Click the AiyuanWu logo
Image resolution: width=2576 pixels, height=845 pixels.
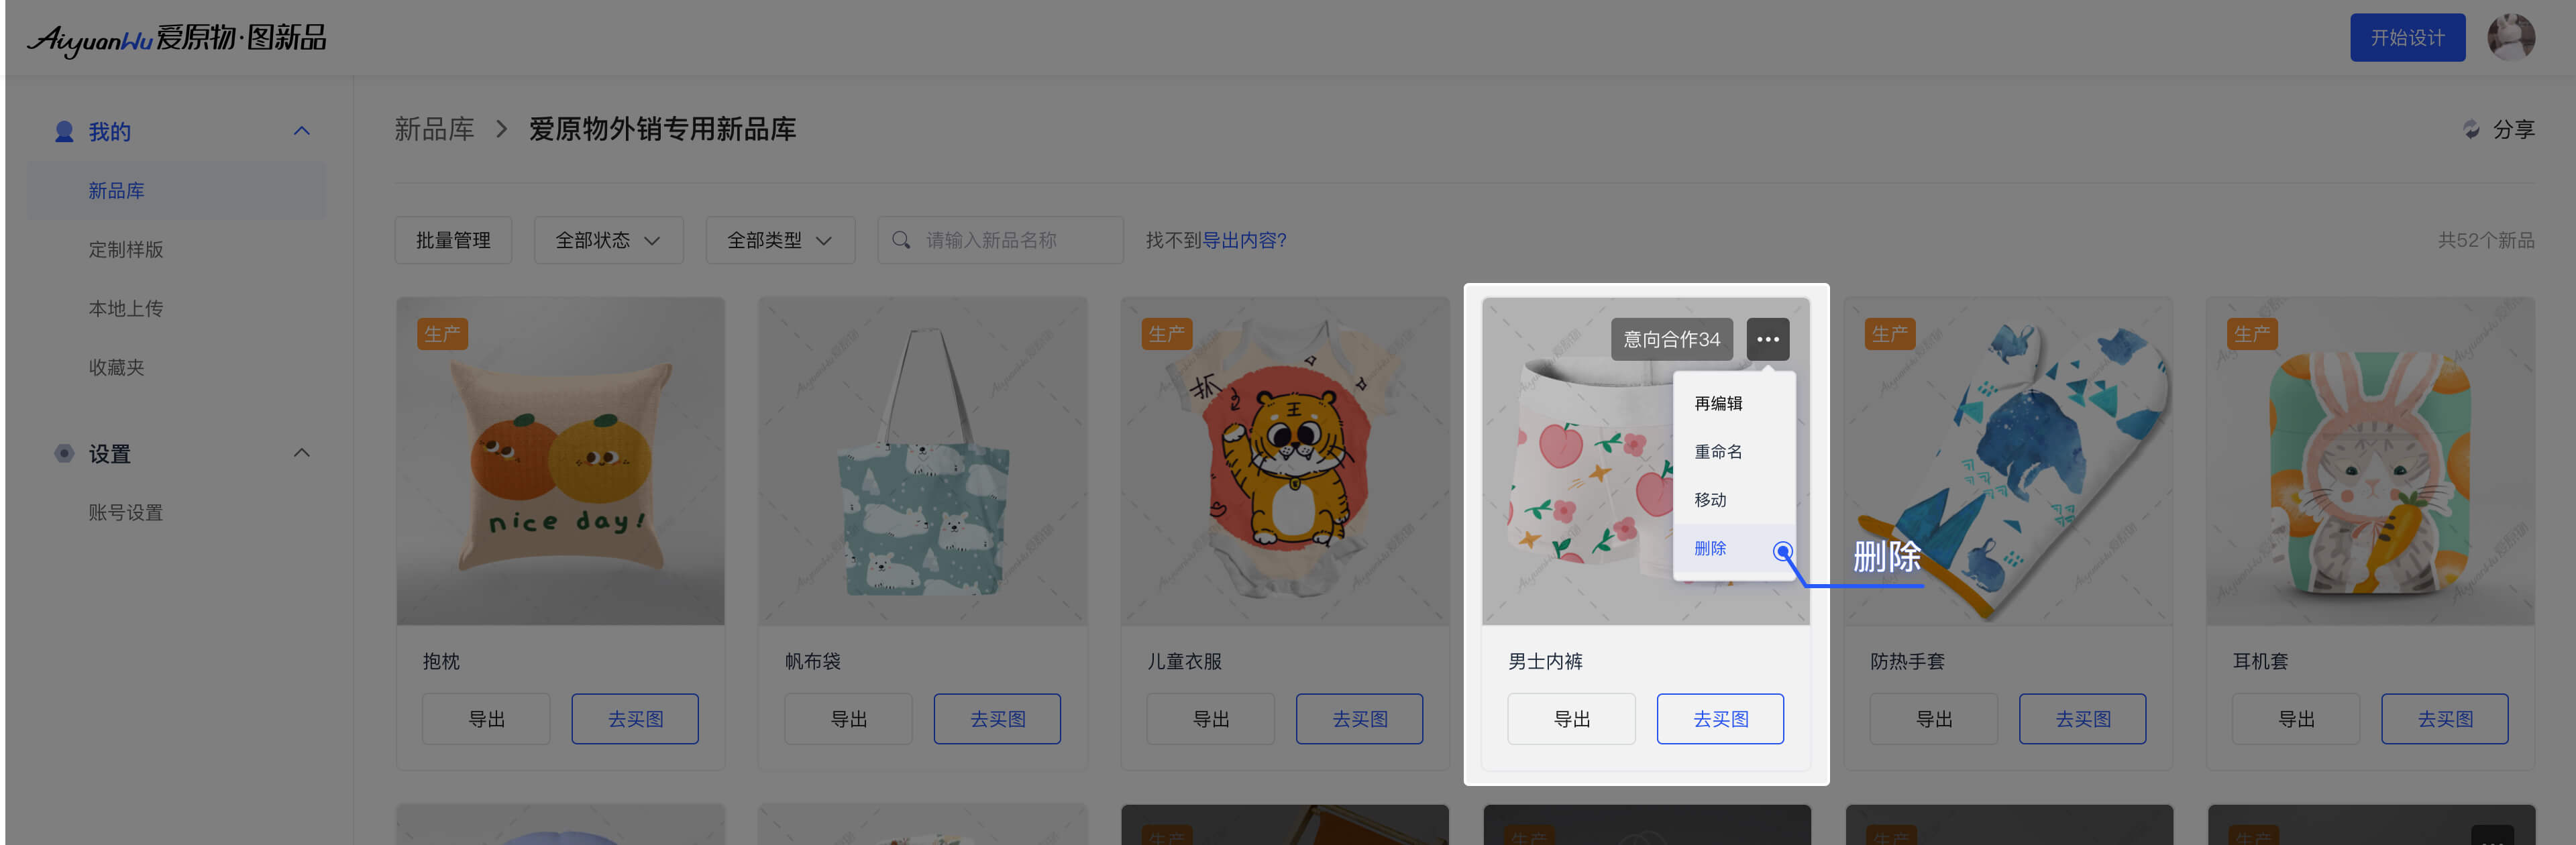pos(177,39)
